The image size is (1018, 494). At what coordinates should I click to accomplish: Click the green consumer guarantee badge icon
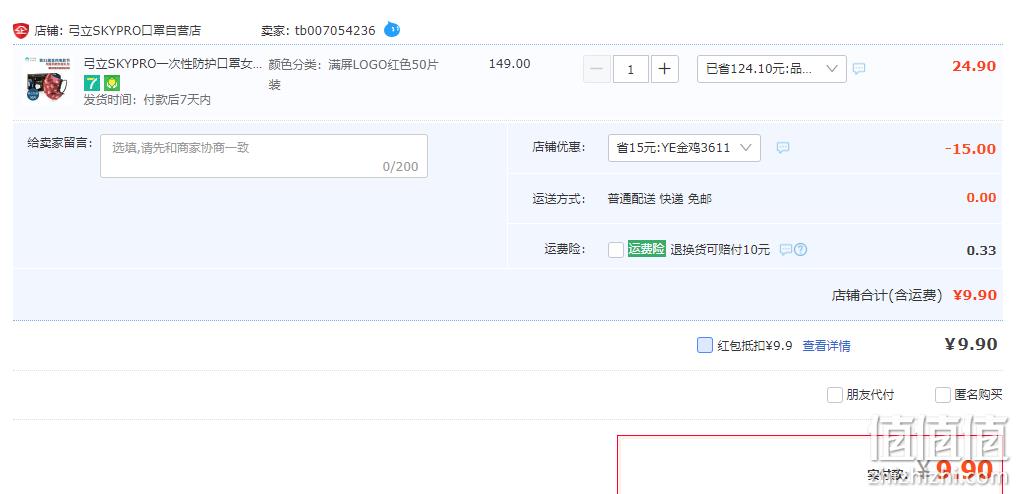click(112, 82)
